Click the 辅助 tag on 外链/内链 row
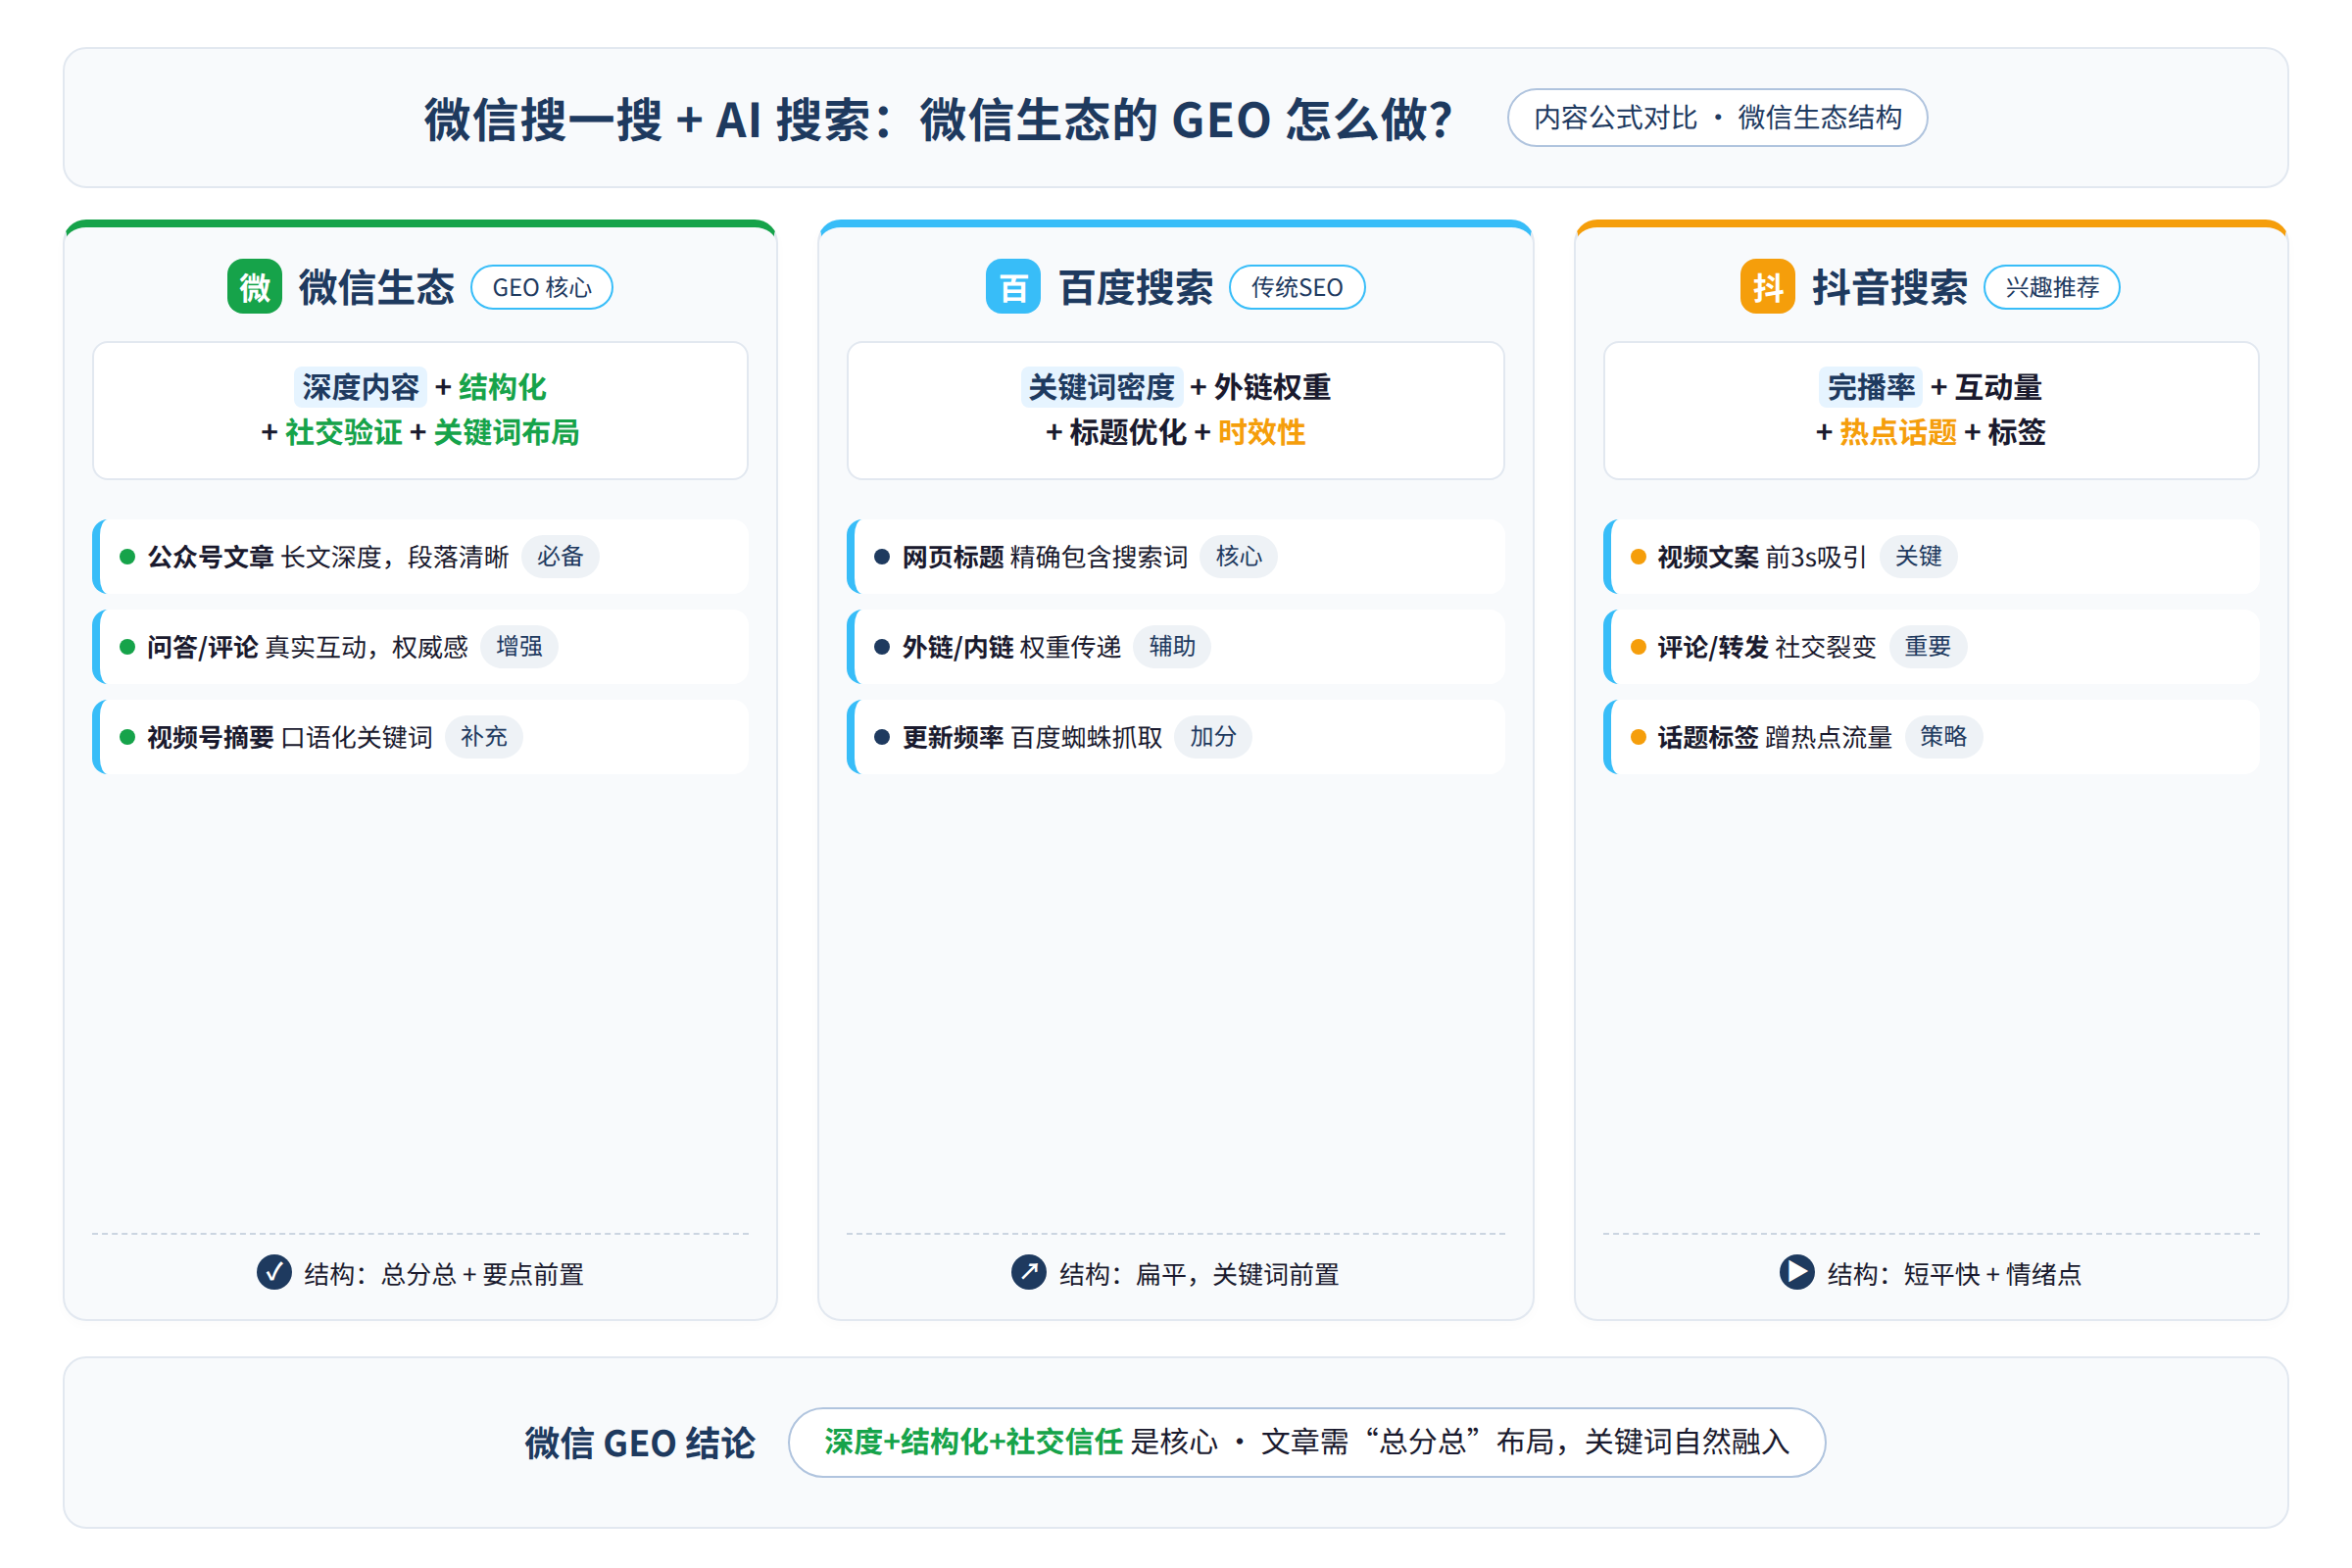The image size is (2352, 1568). pos(1172,646)
